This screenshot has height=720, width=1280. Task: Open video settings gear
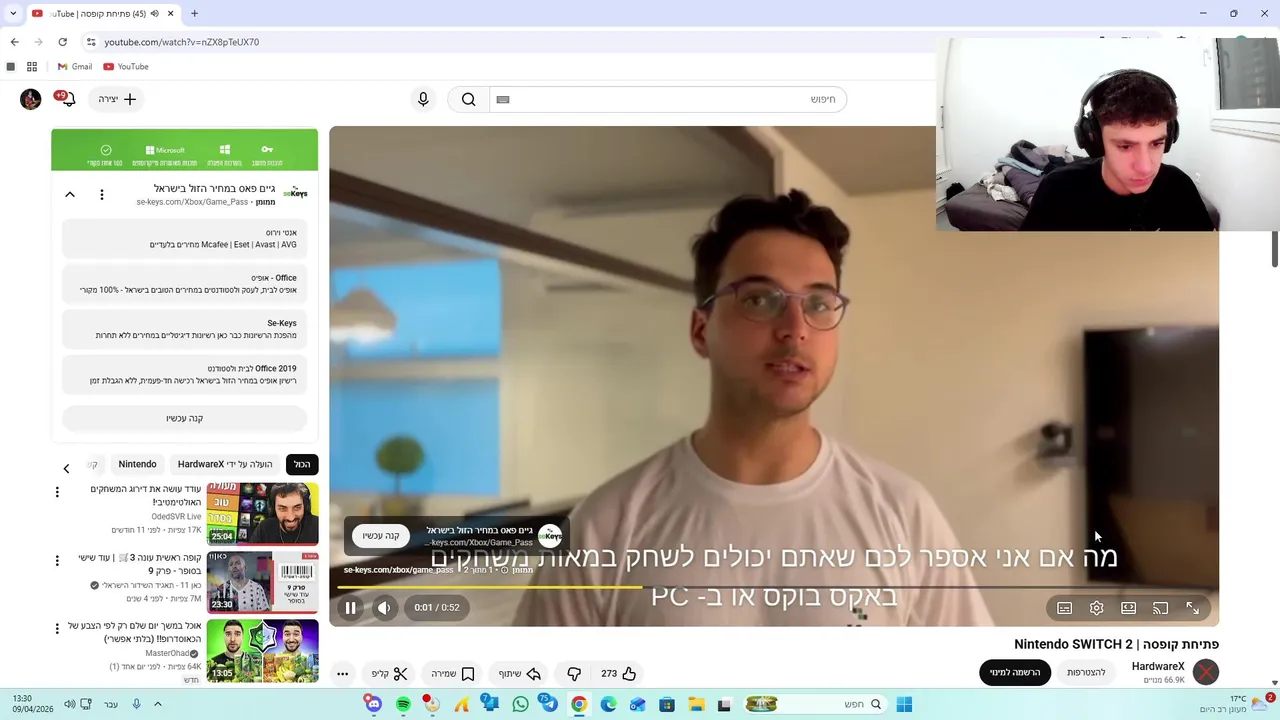1097,608
